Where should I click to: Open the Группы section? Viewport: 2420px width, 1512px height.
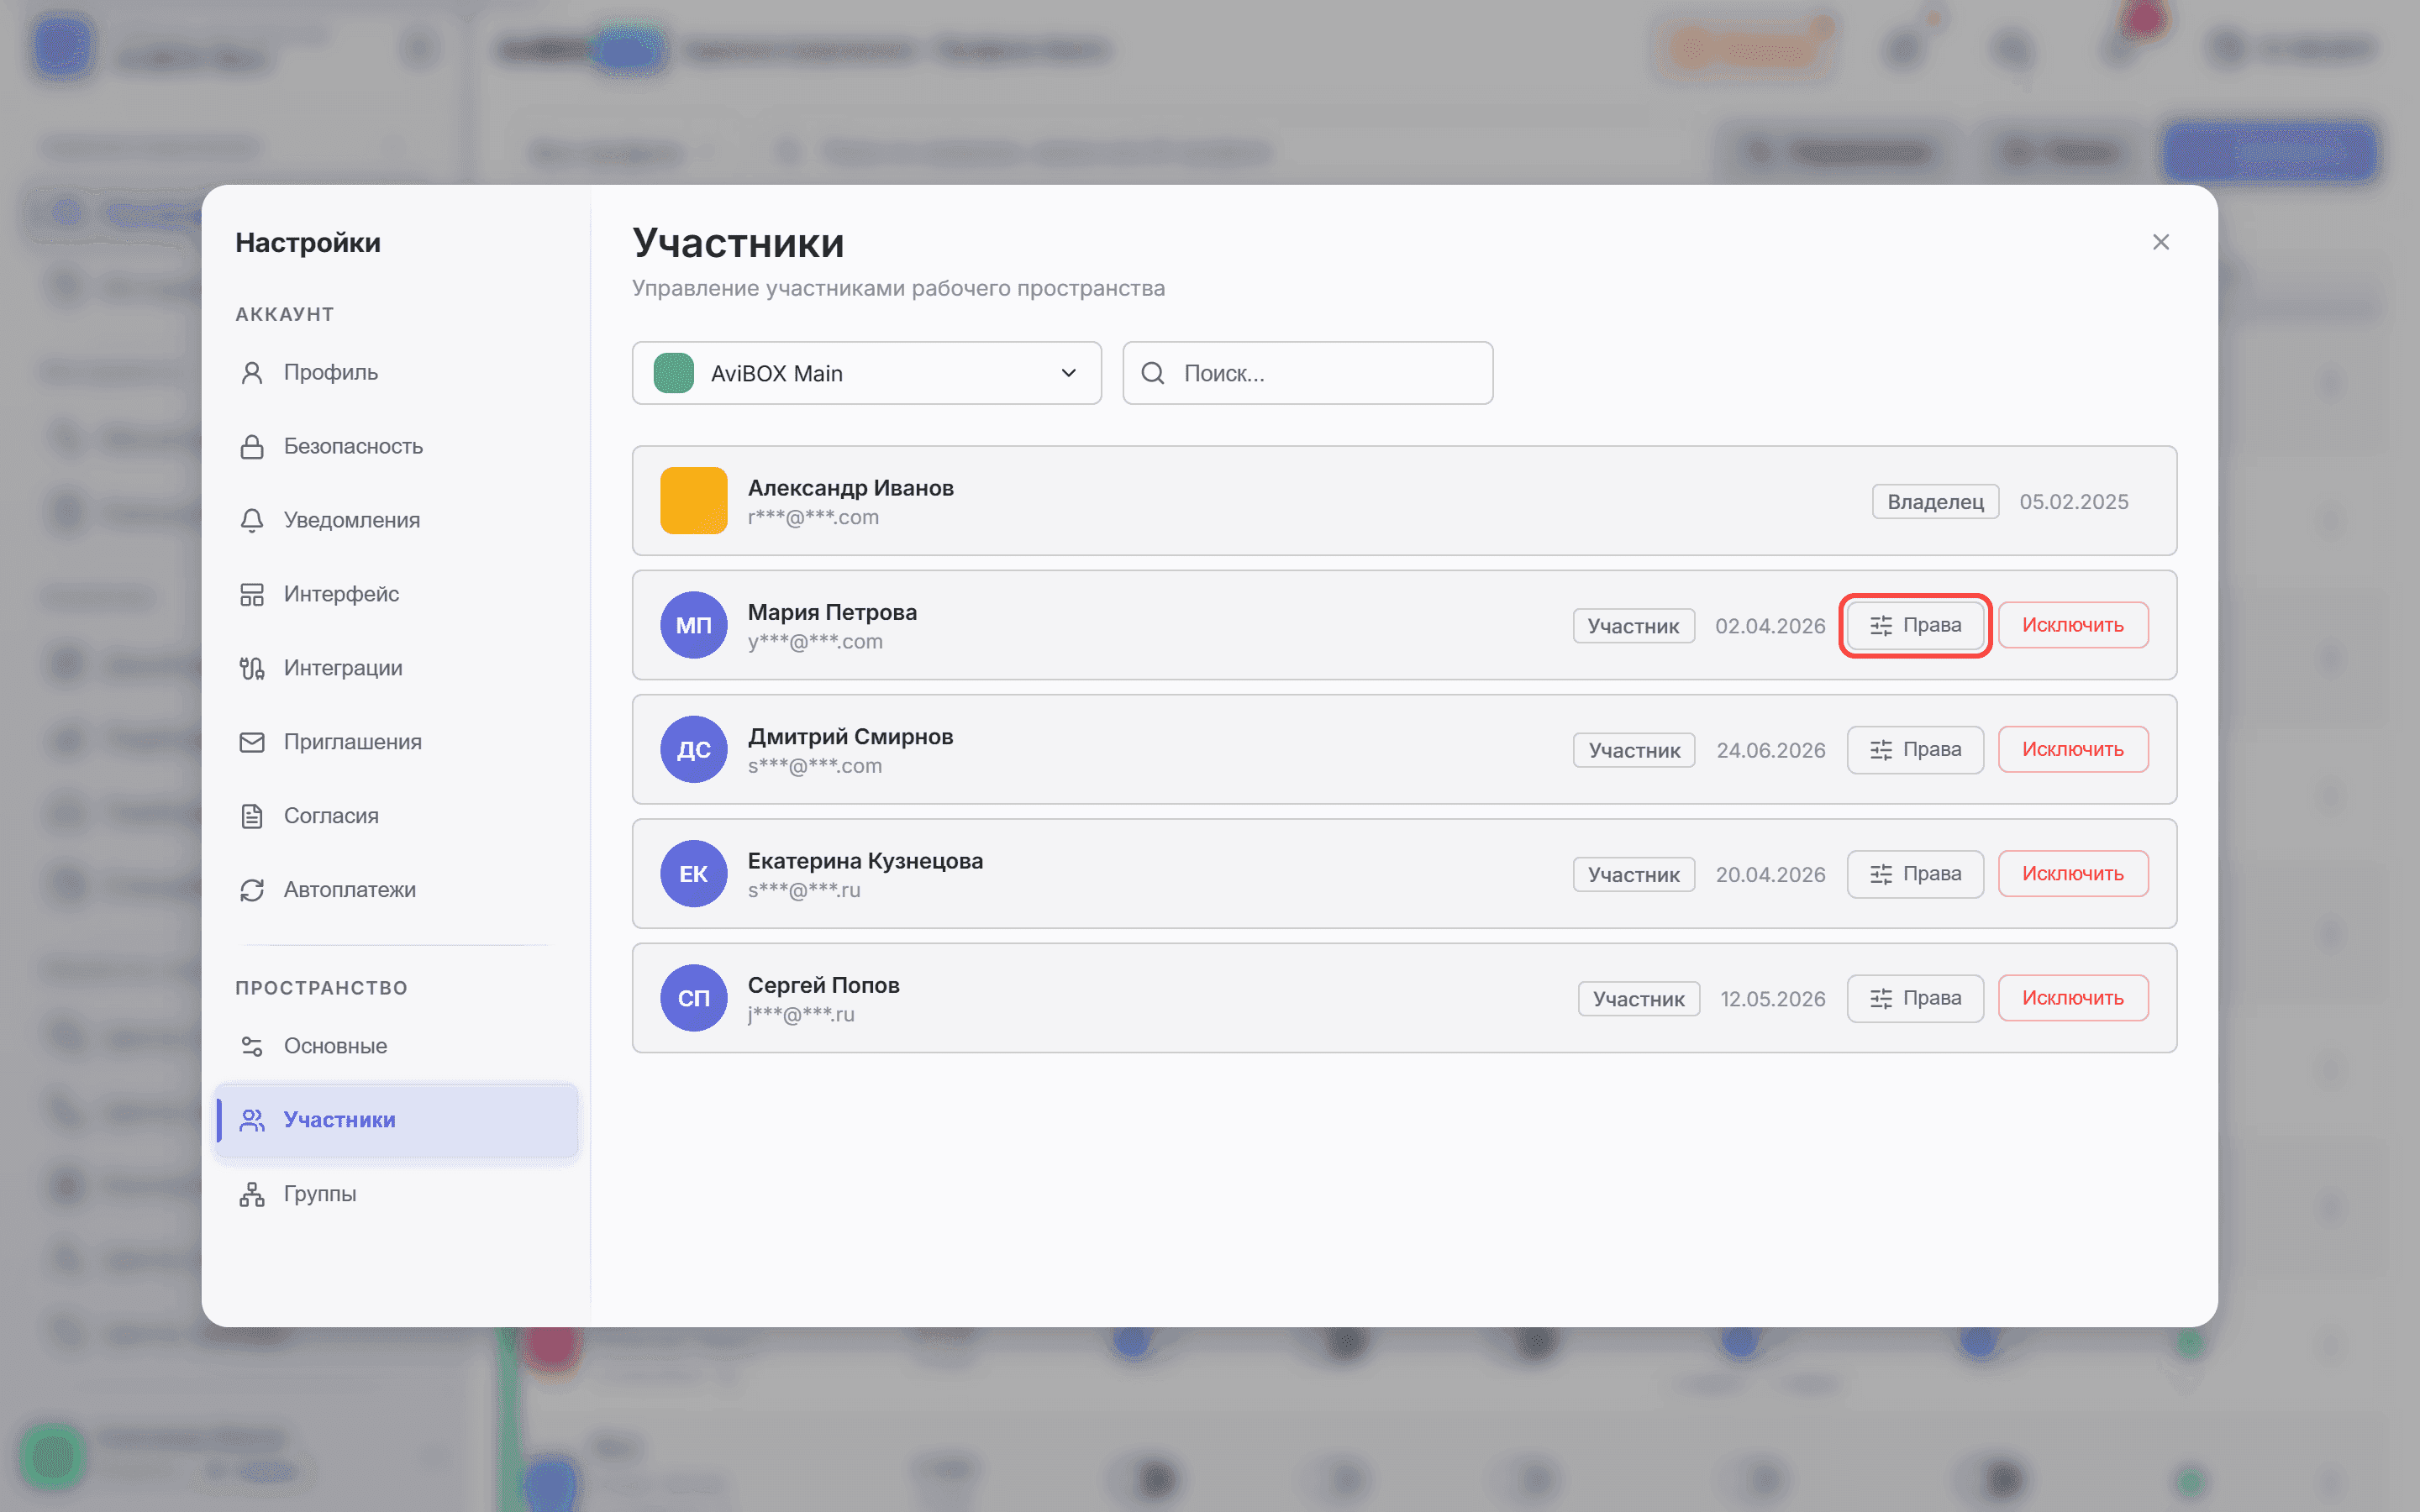click(397, 1194)
